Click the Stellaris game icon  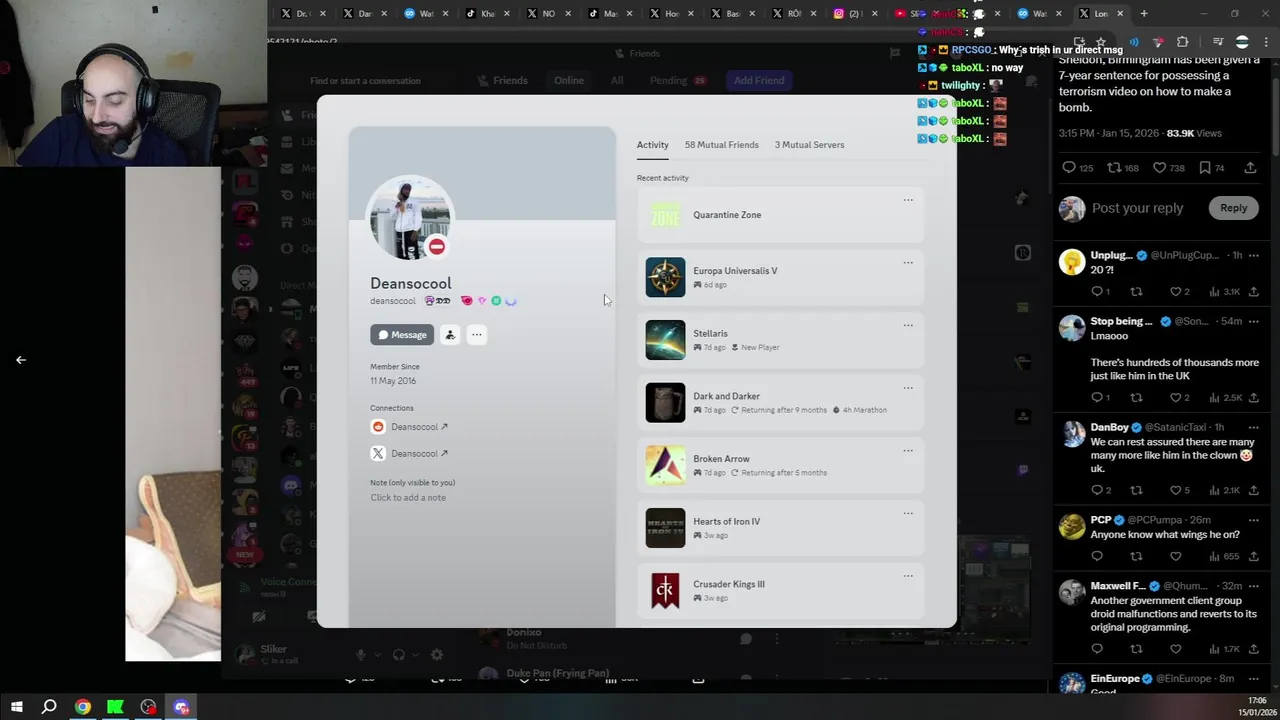pyautogui.click(x=665, y=340)
